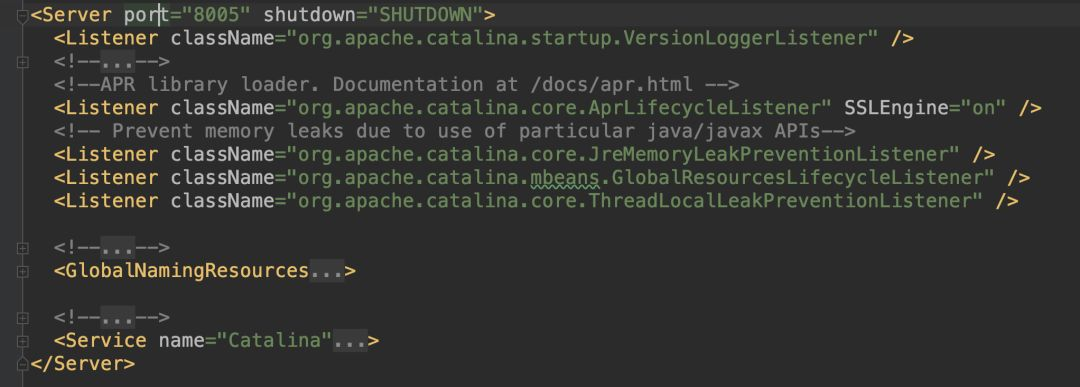Image resolution: width=1080 pixels, height=387 pixels.
Task: Click the ellipsis placeholder inside GlobalNamingResources tag
Action: (x=326, y=271)
